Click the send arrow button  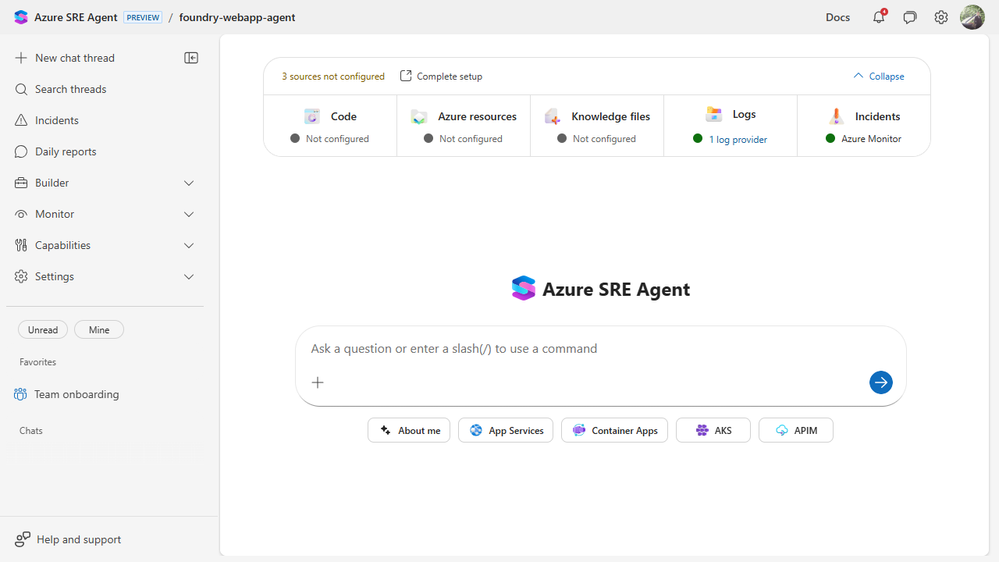tap(880, 382)
